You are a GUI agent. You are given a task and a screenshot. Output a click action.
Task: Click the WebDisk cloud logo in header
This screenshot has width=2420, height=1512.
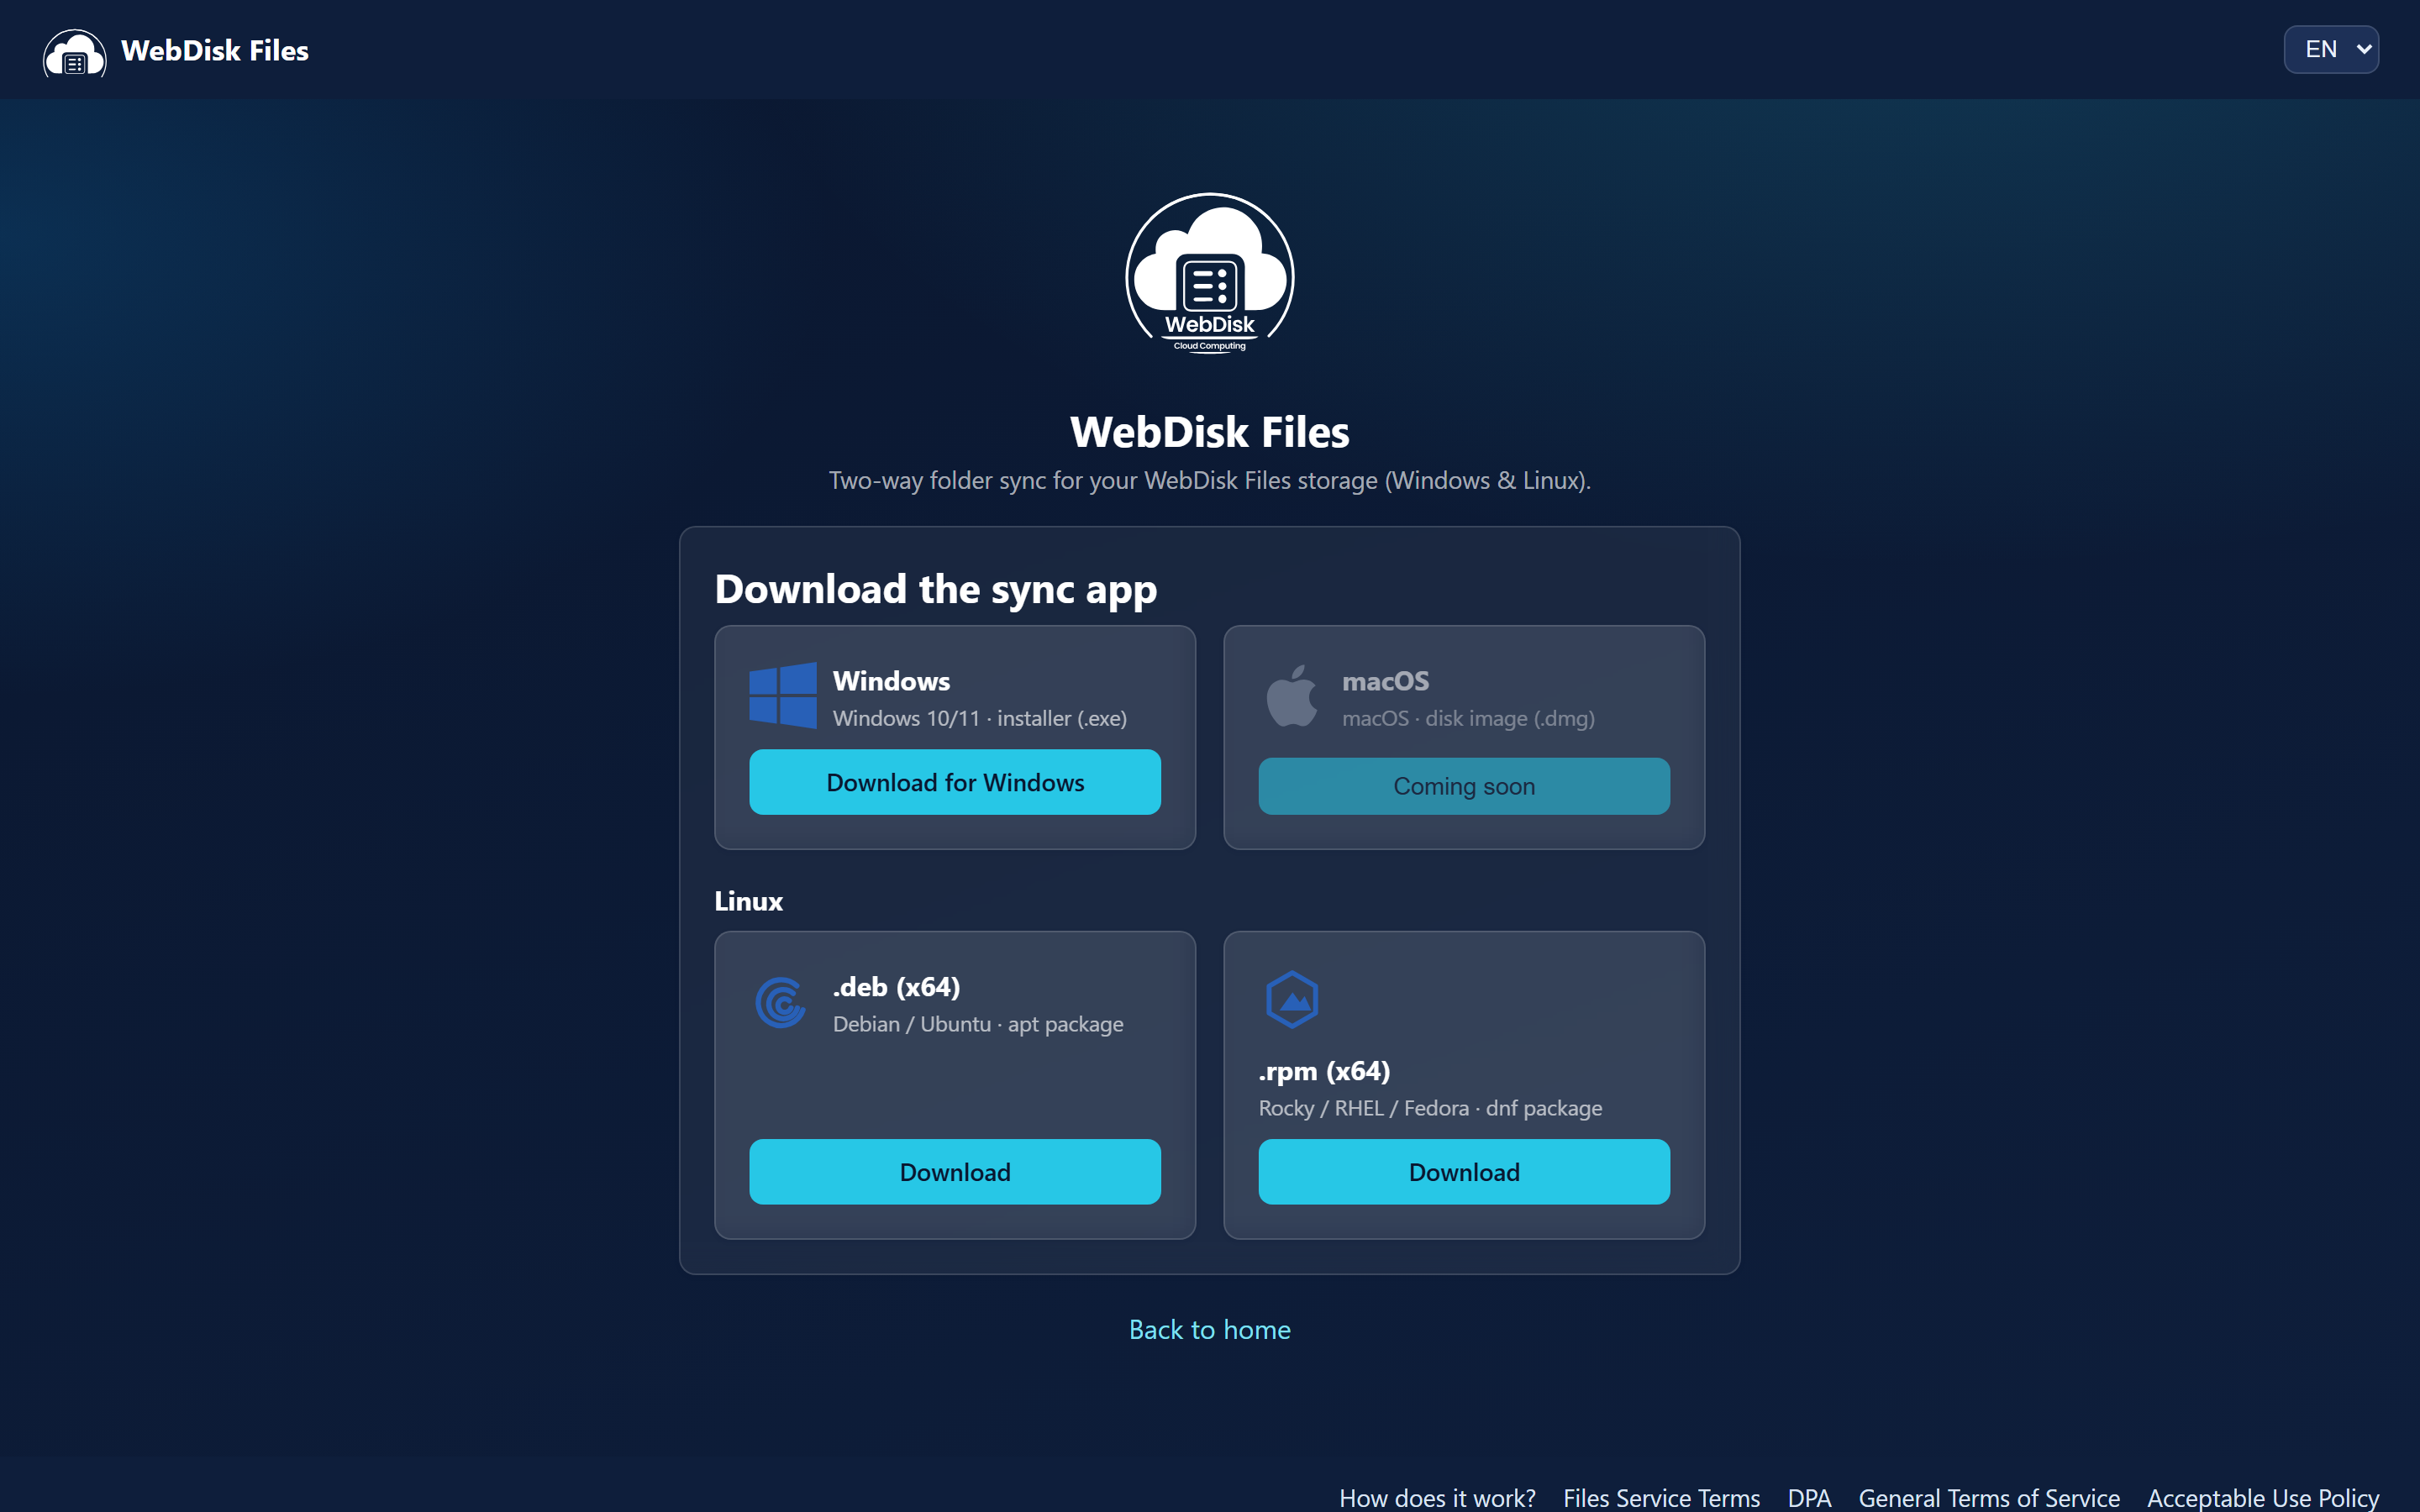[x=75, y=52]
